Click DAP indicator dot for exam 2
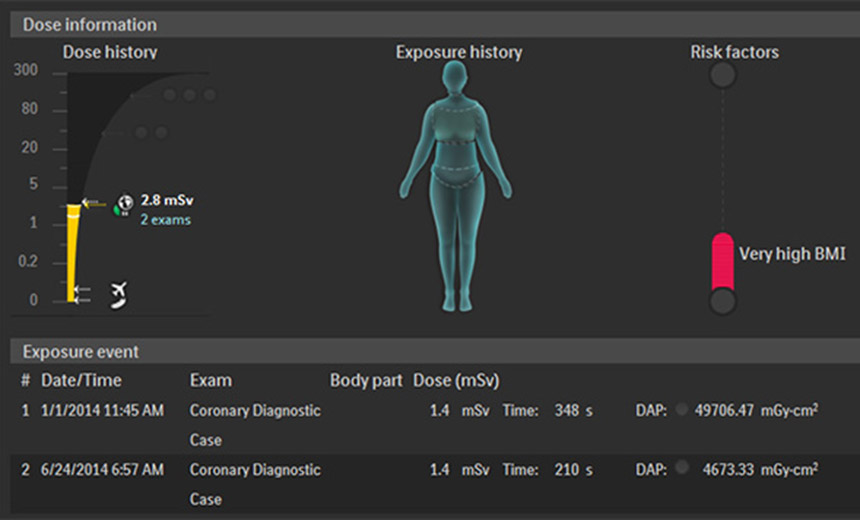 (x=682, y=467)
